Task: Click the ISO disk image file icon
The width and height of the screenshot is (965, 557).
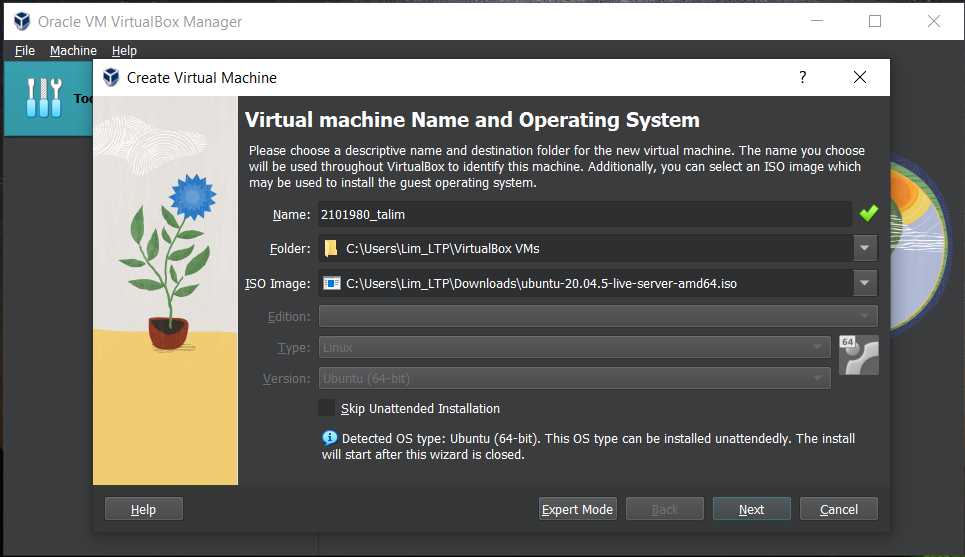Action: 331,284
